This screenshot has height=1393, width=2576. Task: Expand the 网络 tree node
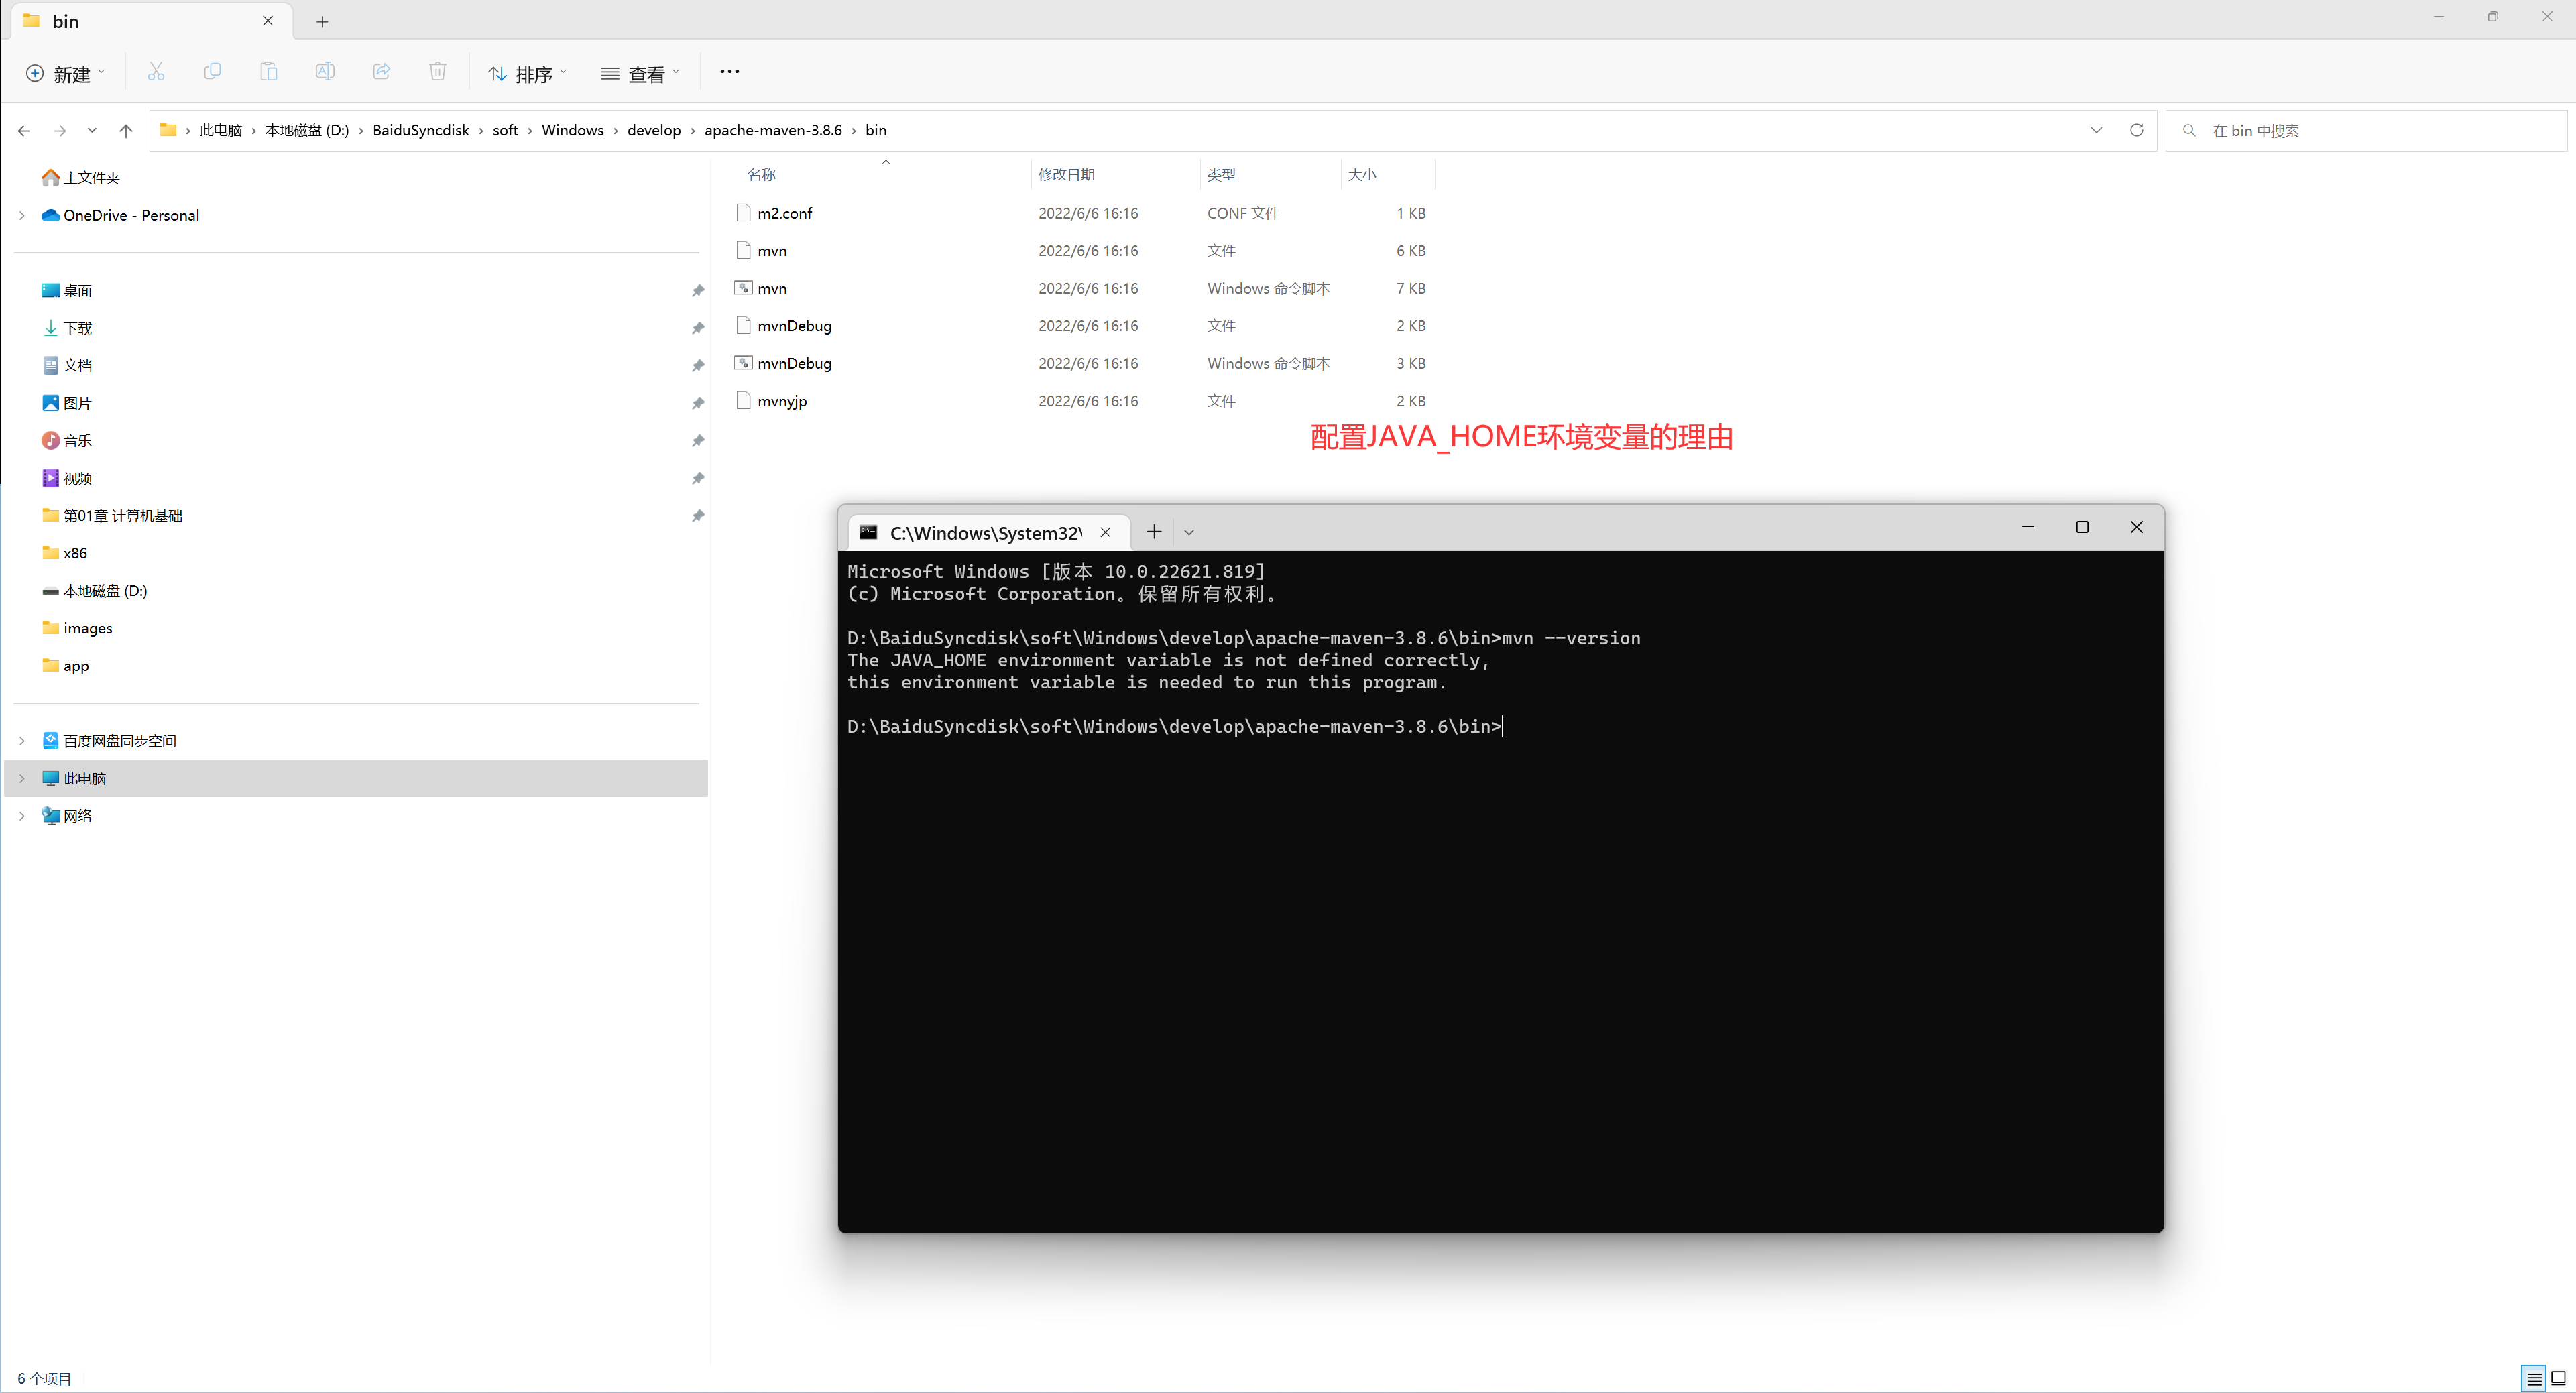point(22,816)
